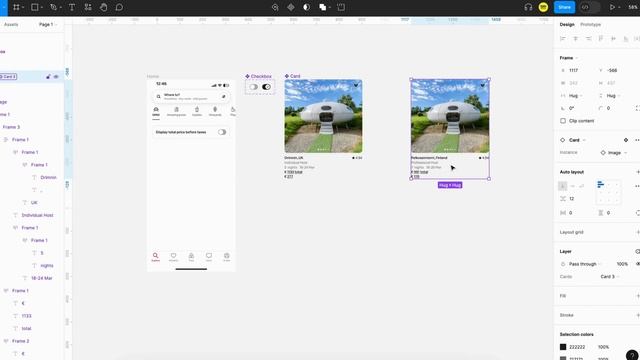The height and width of the screenshot is (360, 640).
Task: Click the first Card UFO house image
Action: coord(323,116)
